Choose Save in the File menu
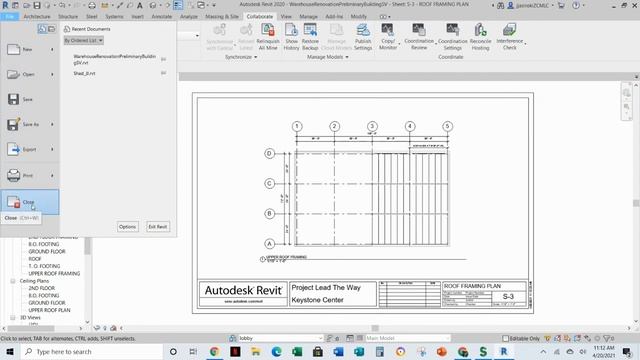 click(x=29, y=99)
